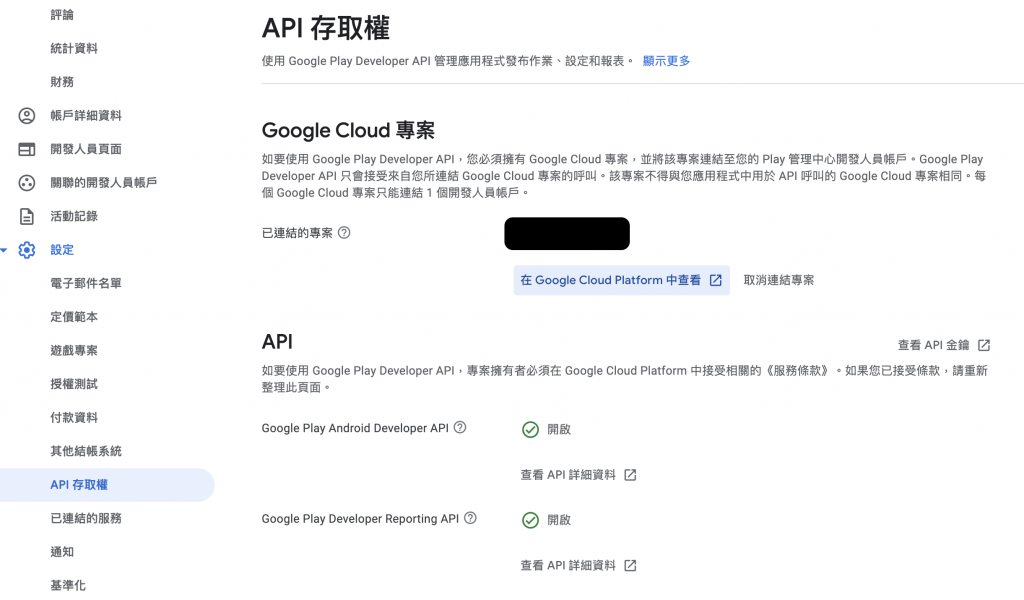Open 遊戲專案 settings
The image size is (1024, 600).
pyautogui.click(x=74, y=351)
